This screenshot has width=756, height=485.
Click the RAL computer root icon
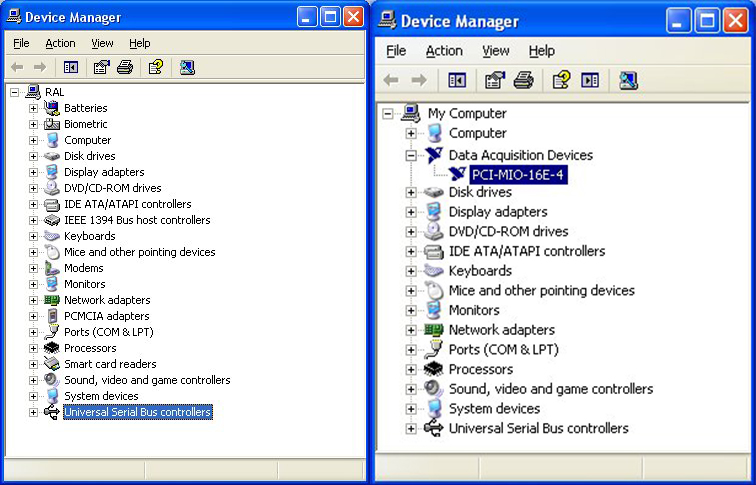point(33,92)
